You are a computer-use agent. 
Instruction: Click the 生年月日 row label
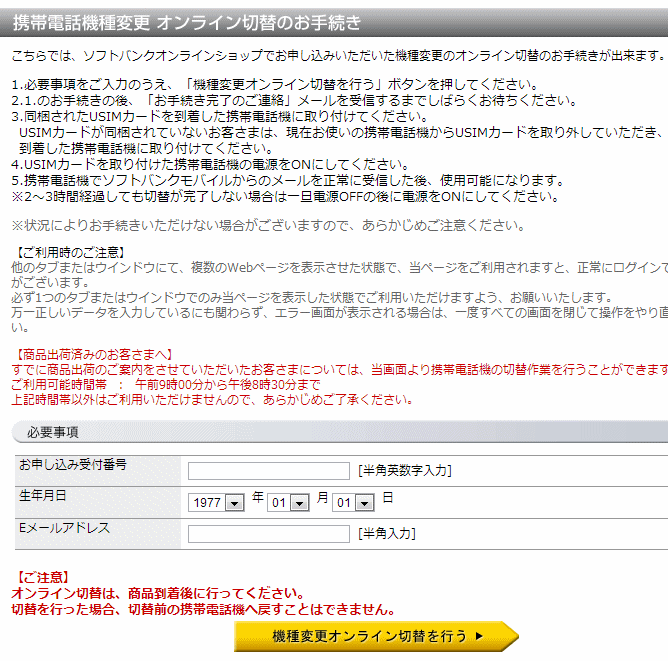[x=43, y=496]
